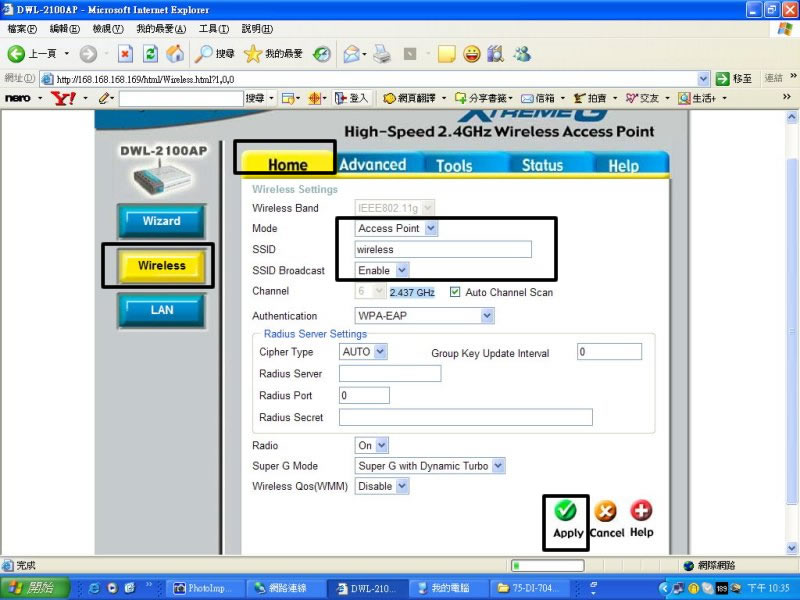Click the Wizard sidebar button
This screenshot has width=800, height=600.
(x=162, y=221)
